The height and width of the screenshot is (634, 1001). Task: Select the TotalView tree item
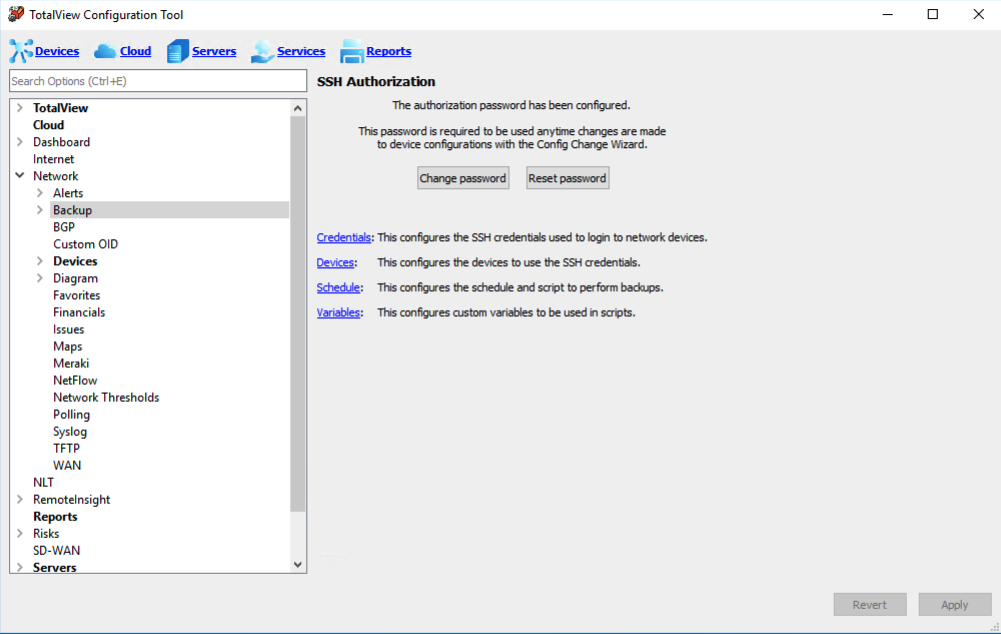[x=61, y=108]
